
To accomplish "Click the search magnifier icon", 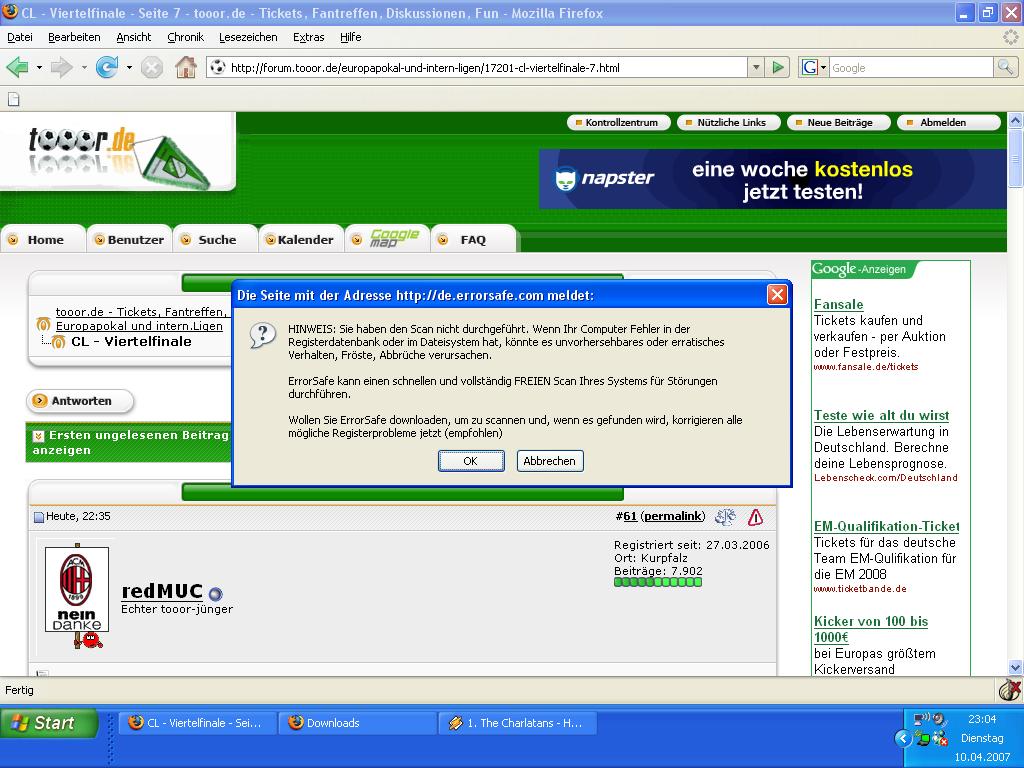I will [x=1005, y=67].
